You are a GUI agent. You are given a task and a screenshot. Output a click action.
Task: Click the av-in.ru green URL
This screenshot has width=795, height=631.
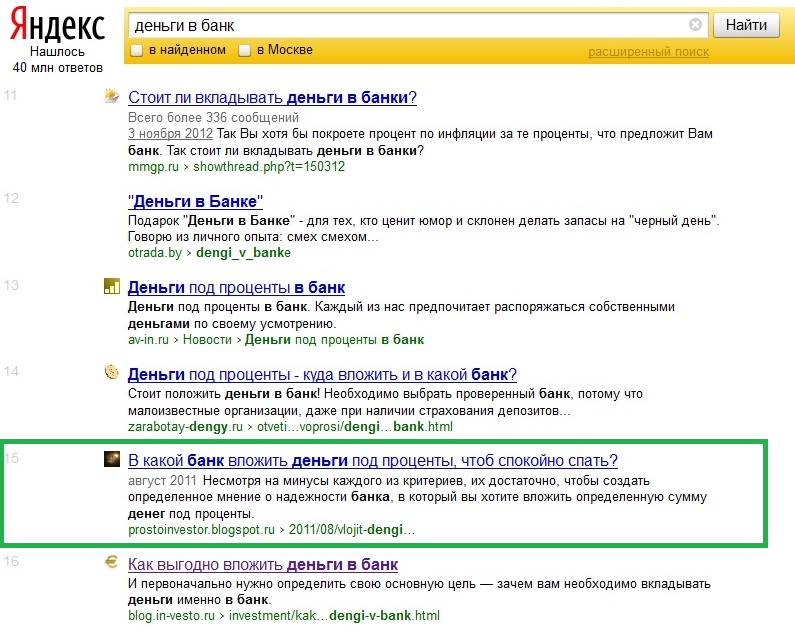(x=148, y=340)
